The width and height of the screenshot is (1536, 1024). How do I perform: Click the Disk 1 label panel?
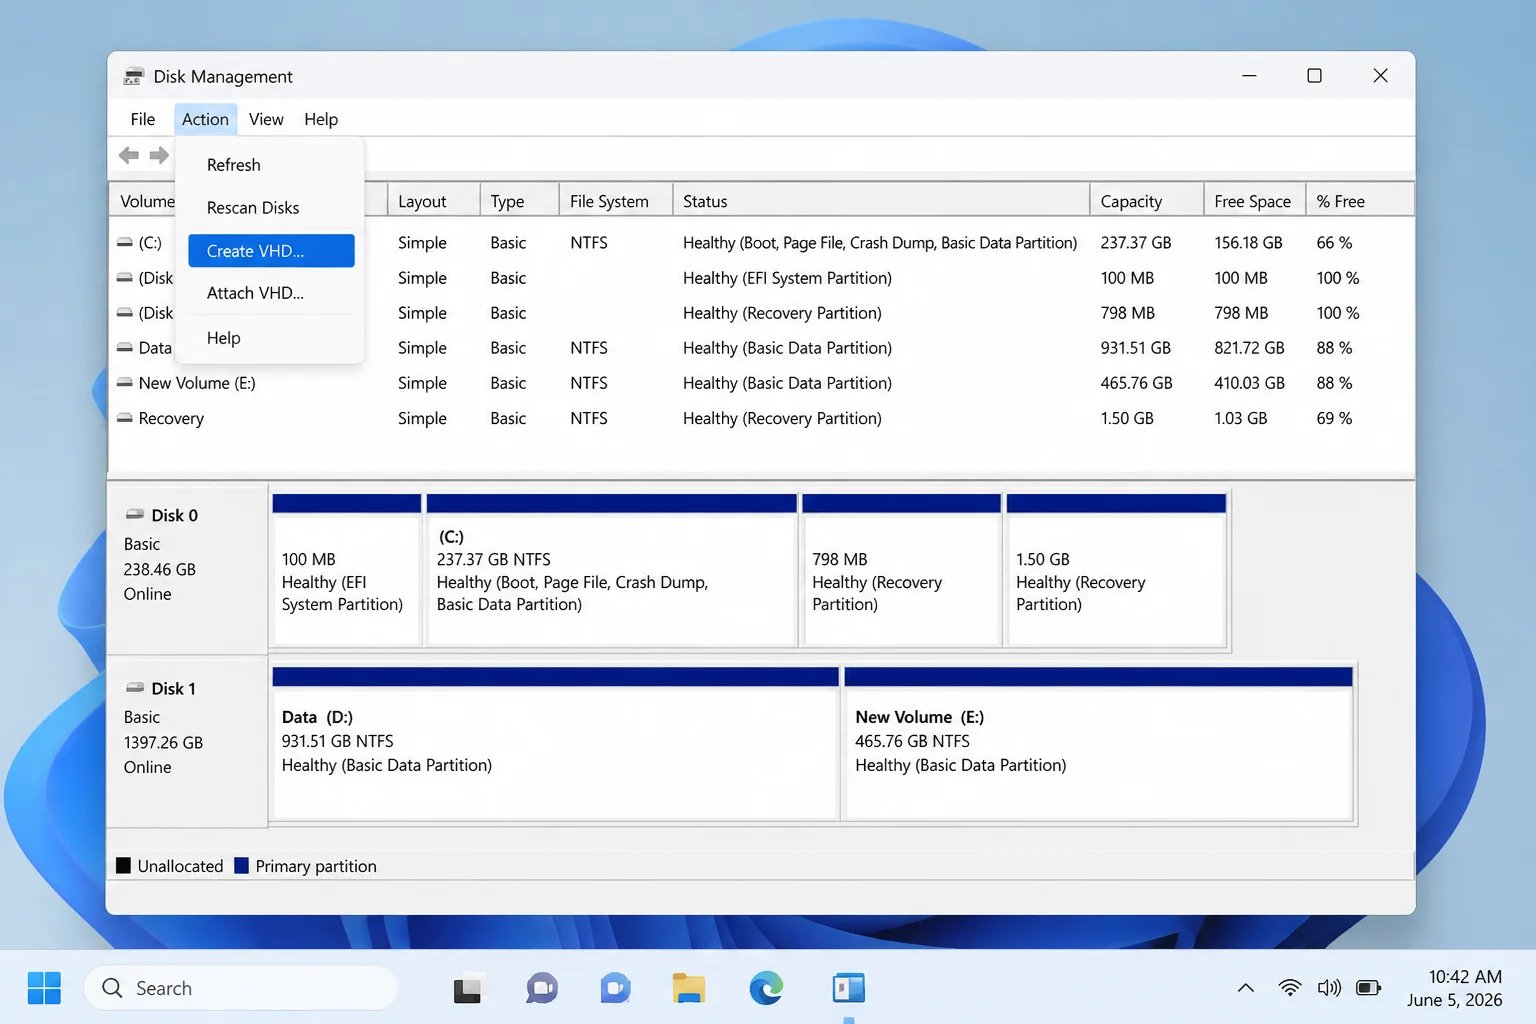tap(188, 742)
